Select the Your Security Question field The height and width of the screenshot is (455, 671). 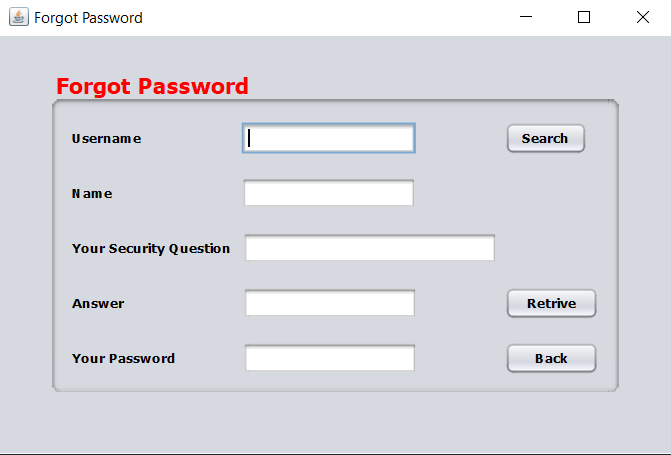pyautogui.click(x=370, y=248)
